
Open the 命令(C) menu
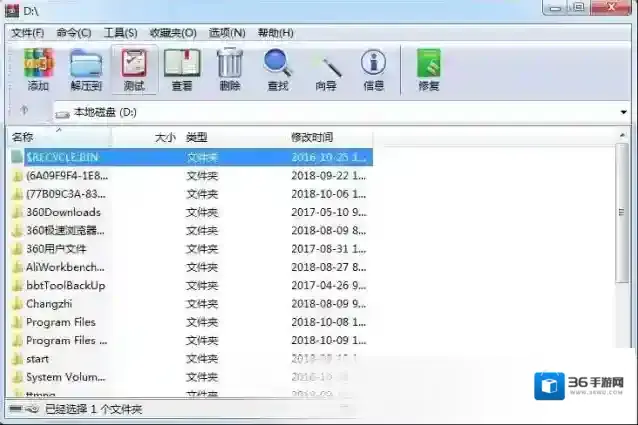coord(74,33)
